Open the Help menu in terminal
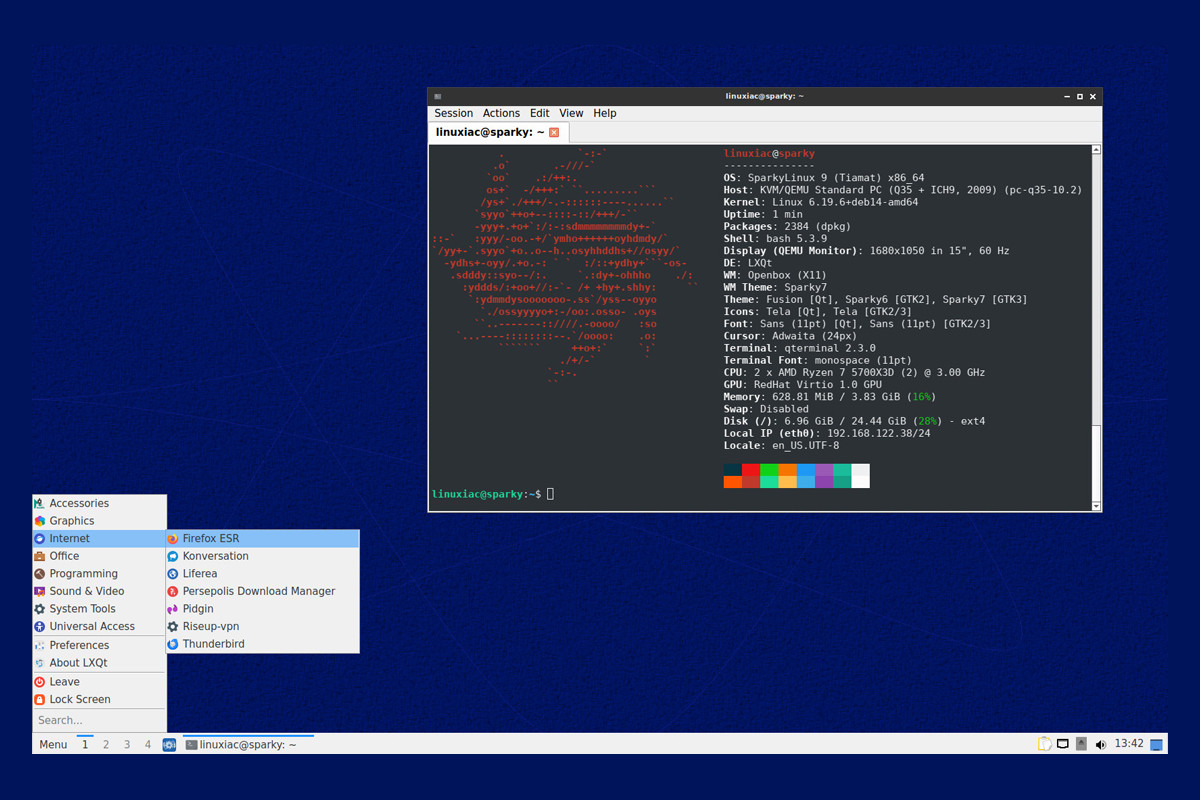 [x=605, y=113]
